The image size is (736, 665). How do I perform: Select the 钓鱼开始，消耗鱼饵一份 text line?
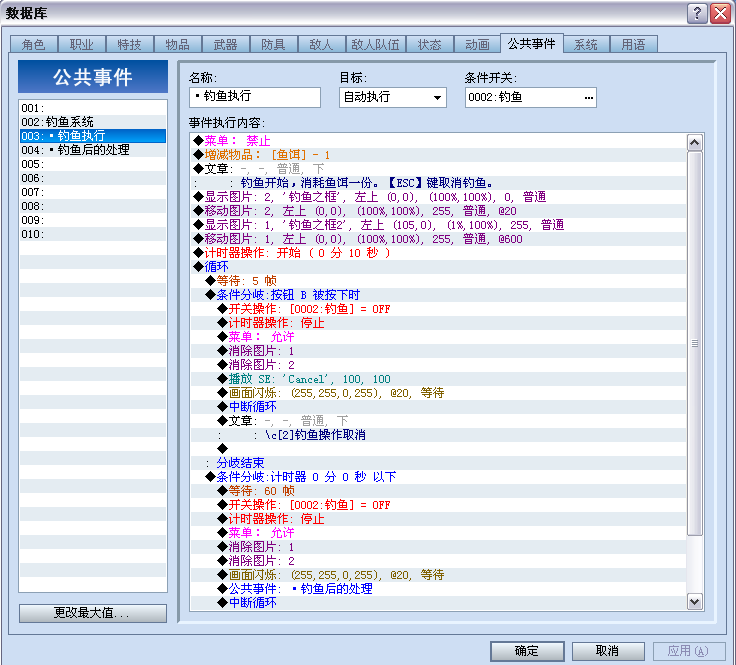point(438,183)
